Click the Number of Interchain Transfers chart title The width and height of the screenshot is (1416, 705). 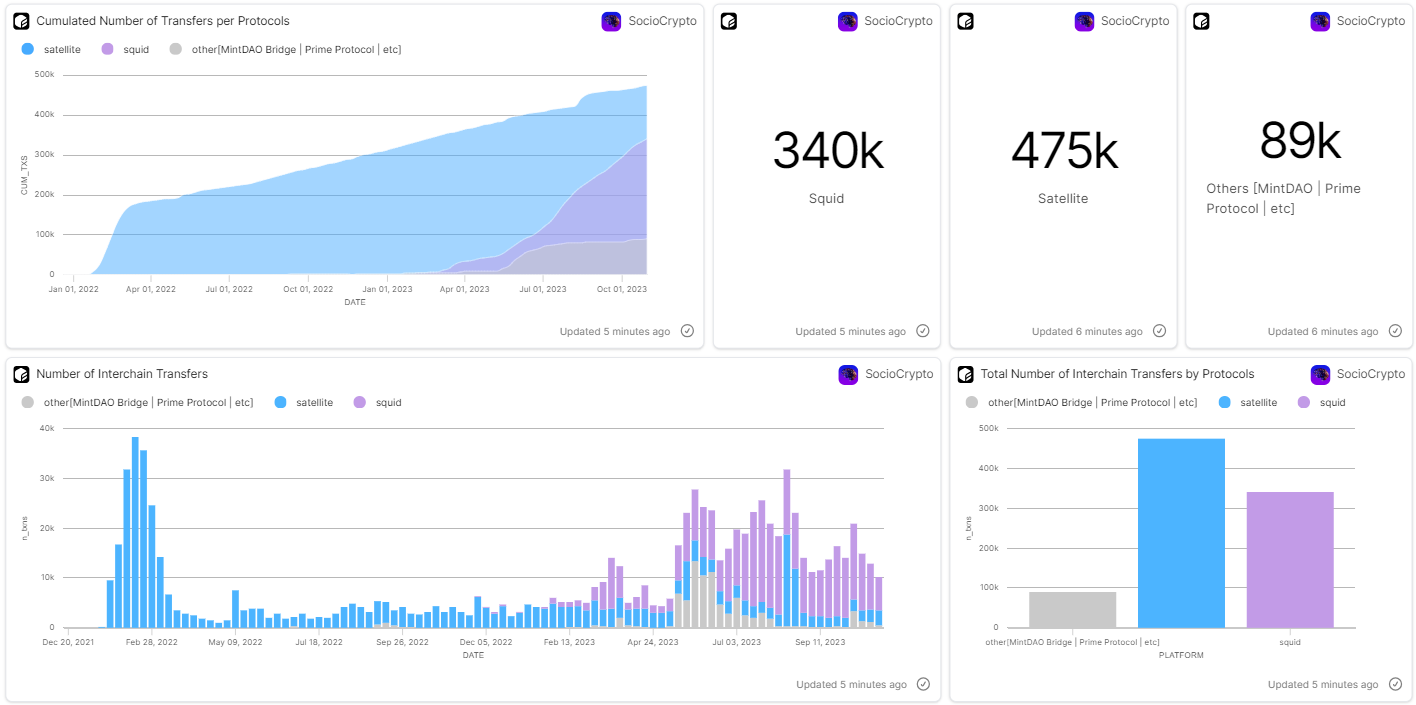122,374
